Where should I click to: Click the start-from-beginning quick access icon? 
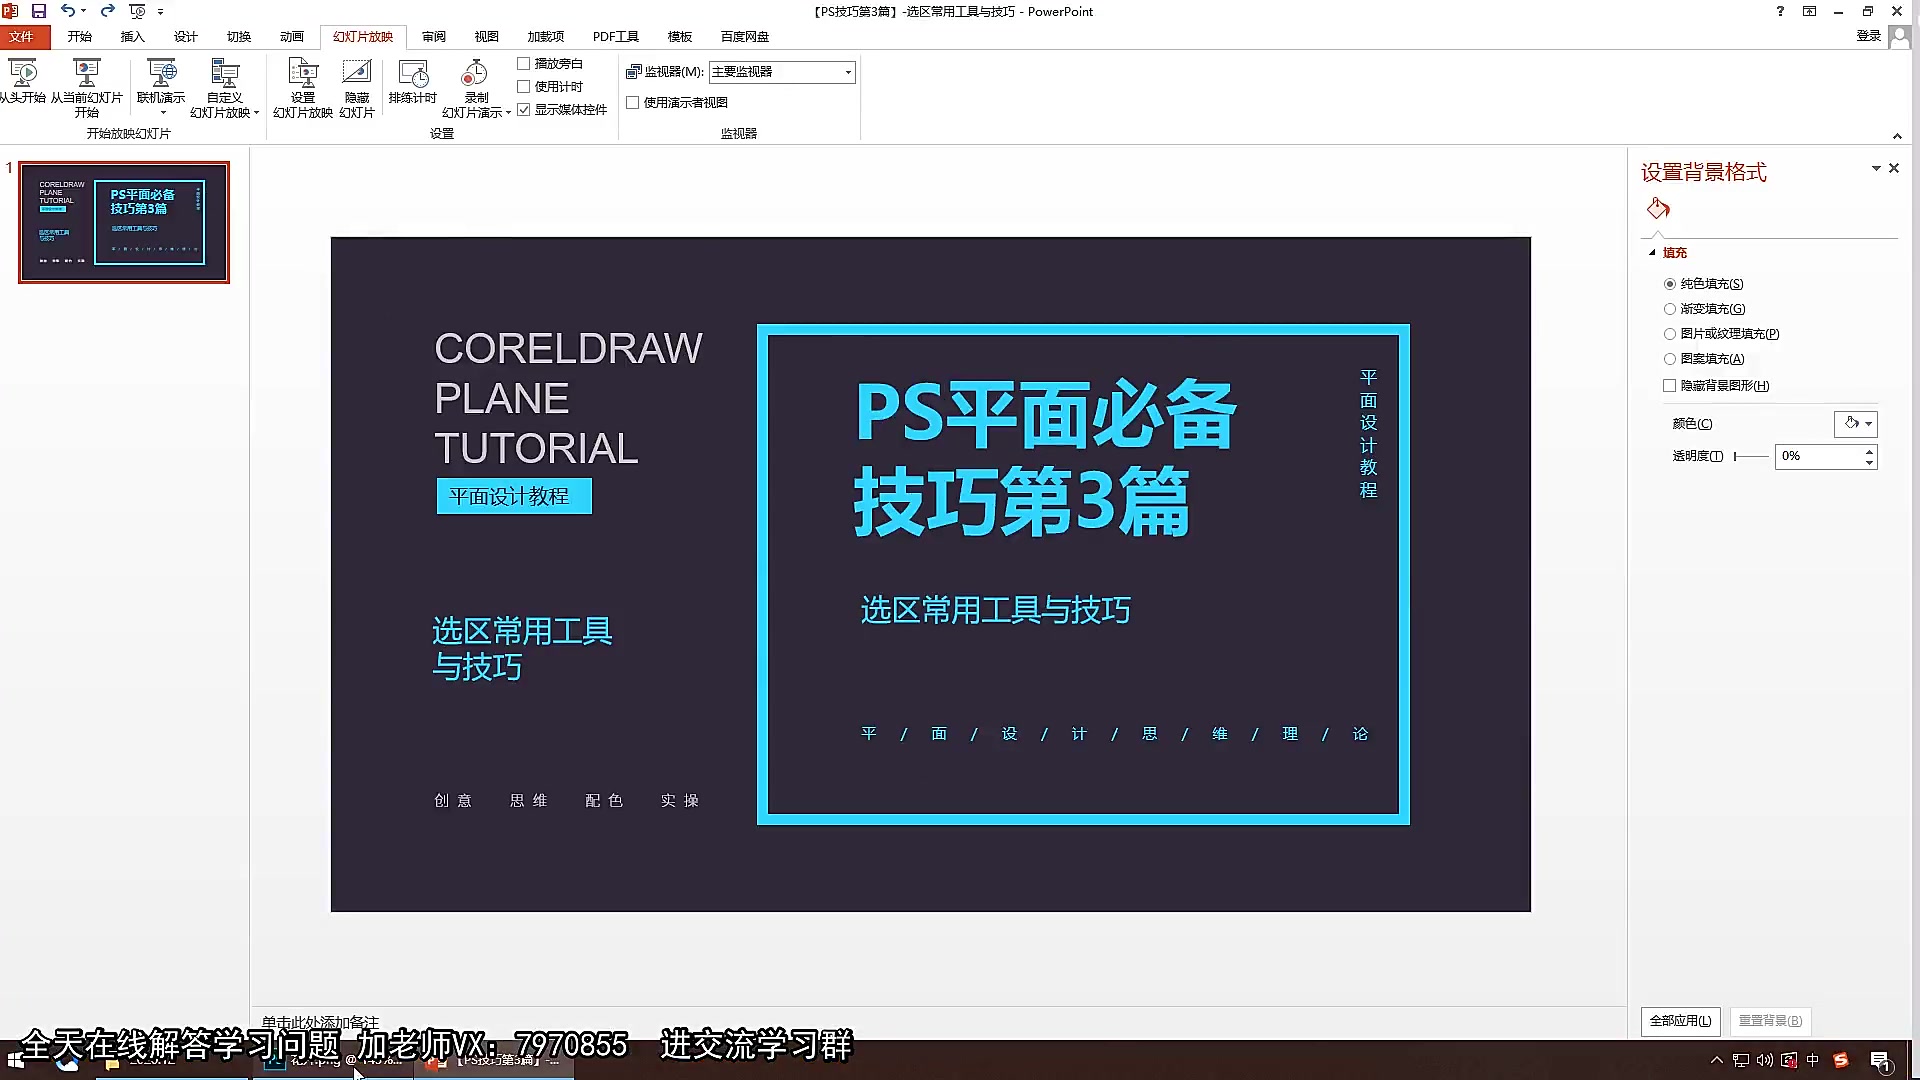(x=137, y=11)
